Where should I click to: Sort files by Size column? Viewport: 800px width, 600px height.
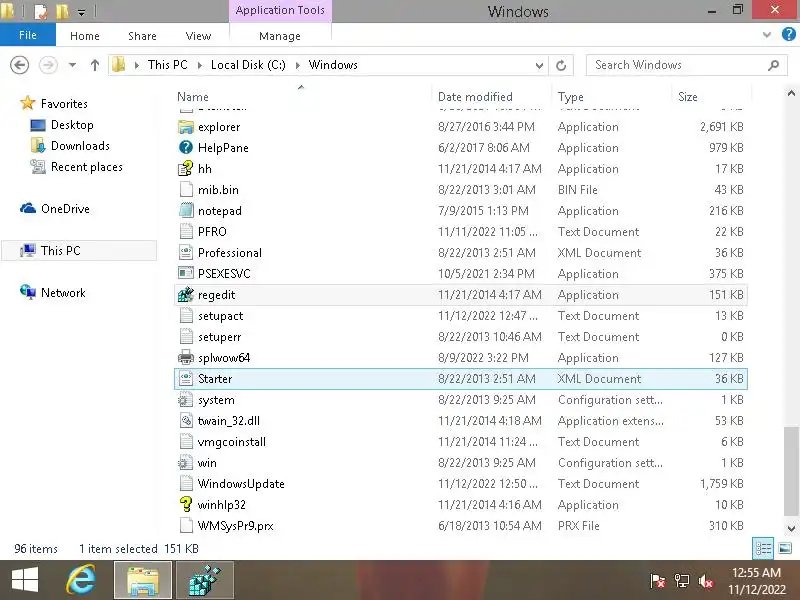687,96
